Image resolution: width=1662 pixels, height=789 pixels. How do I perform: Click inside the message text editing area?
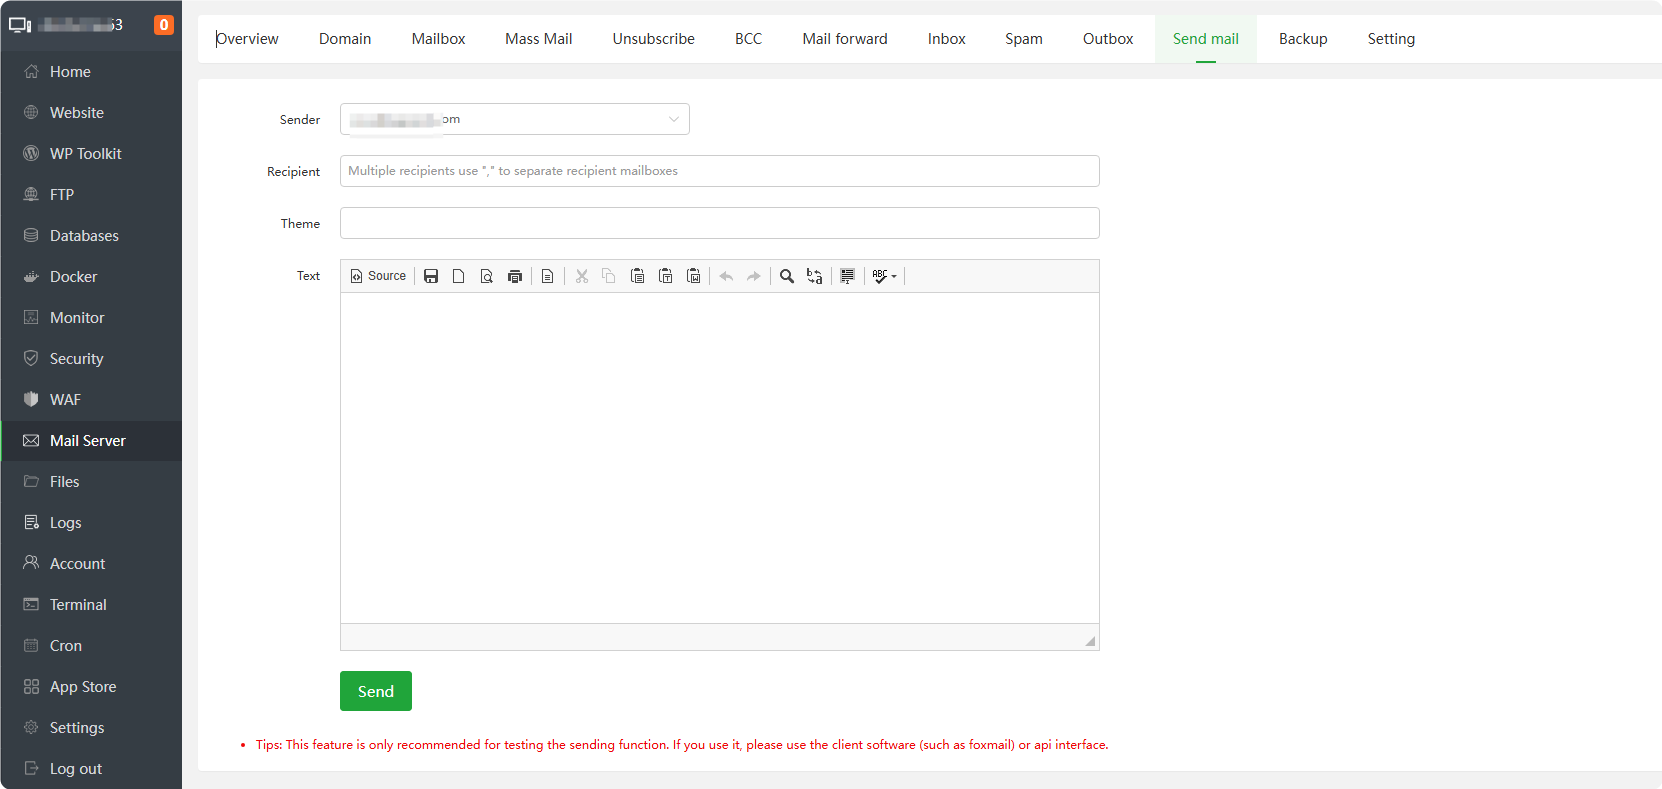click(x=720, y=458)
